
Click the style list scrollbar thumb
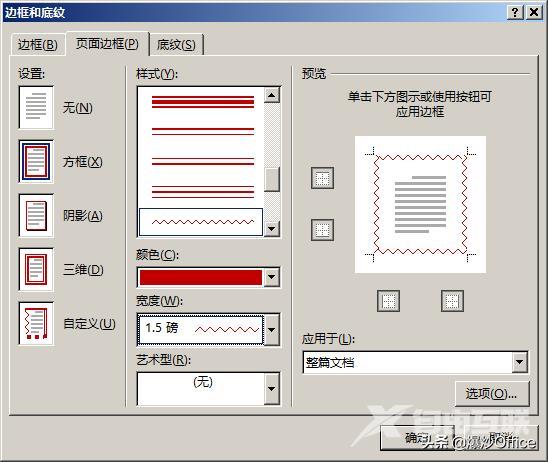click(x=272, y=179)
